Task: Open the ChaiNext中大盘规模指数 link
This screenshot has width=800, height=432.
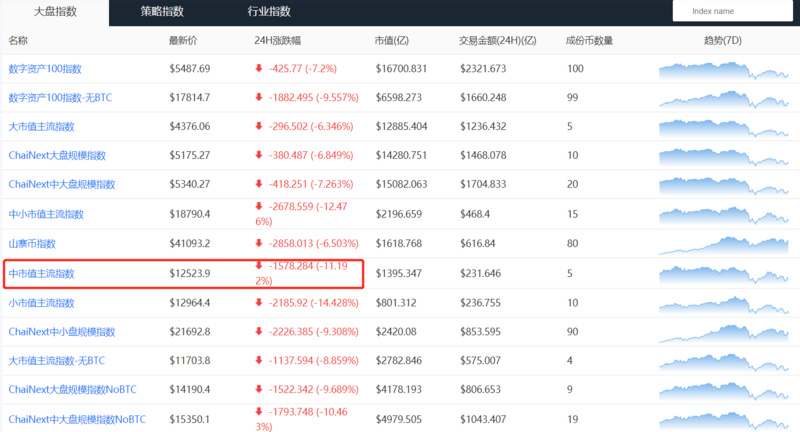Action: pos(61,185)
